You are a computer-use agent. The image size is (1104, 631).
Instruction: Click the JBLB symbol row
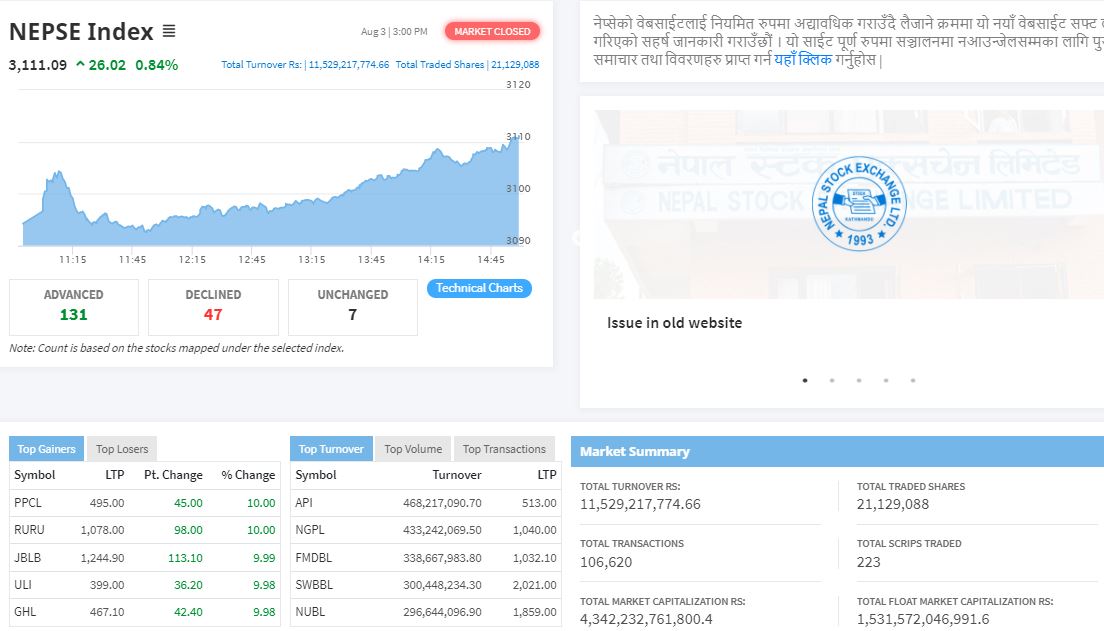click(x=145, y=557)
